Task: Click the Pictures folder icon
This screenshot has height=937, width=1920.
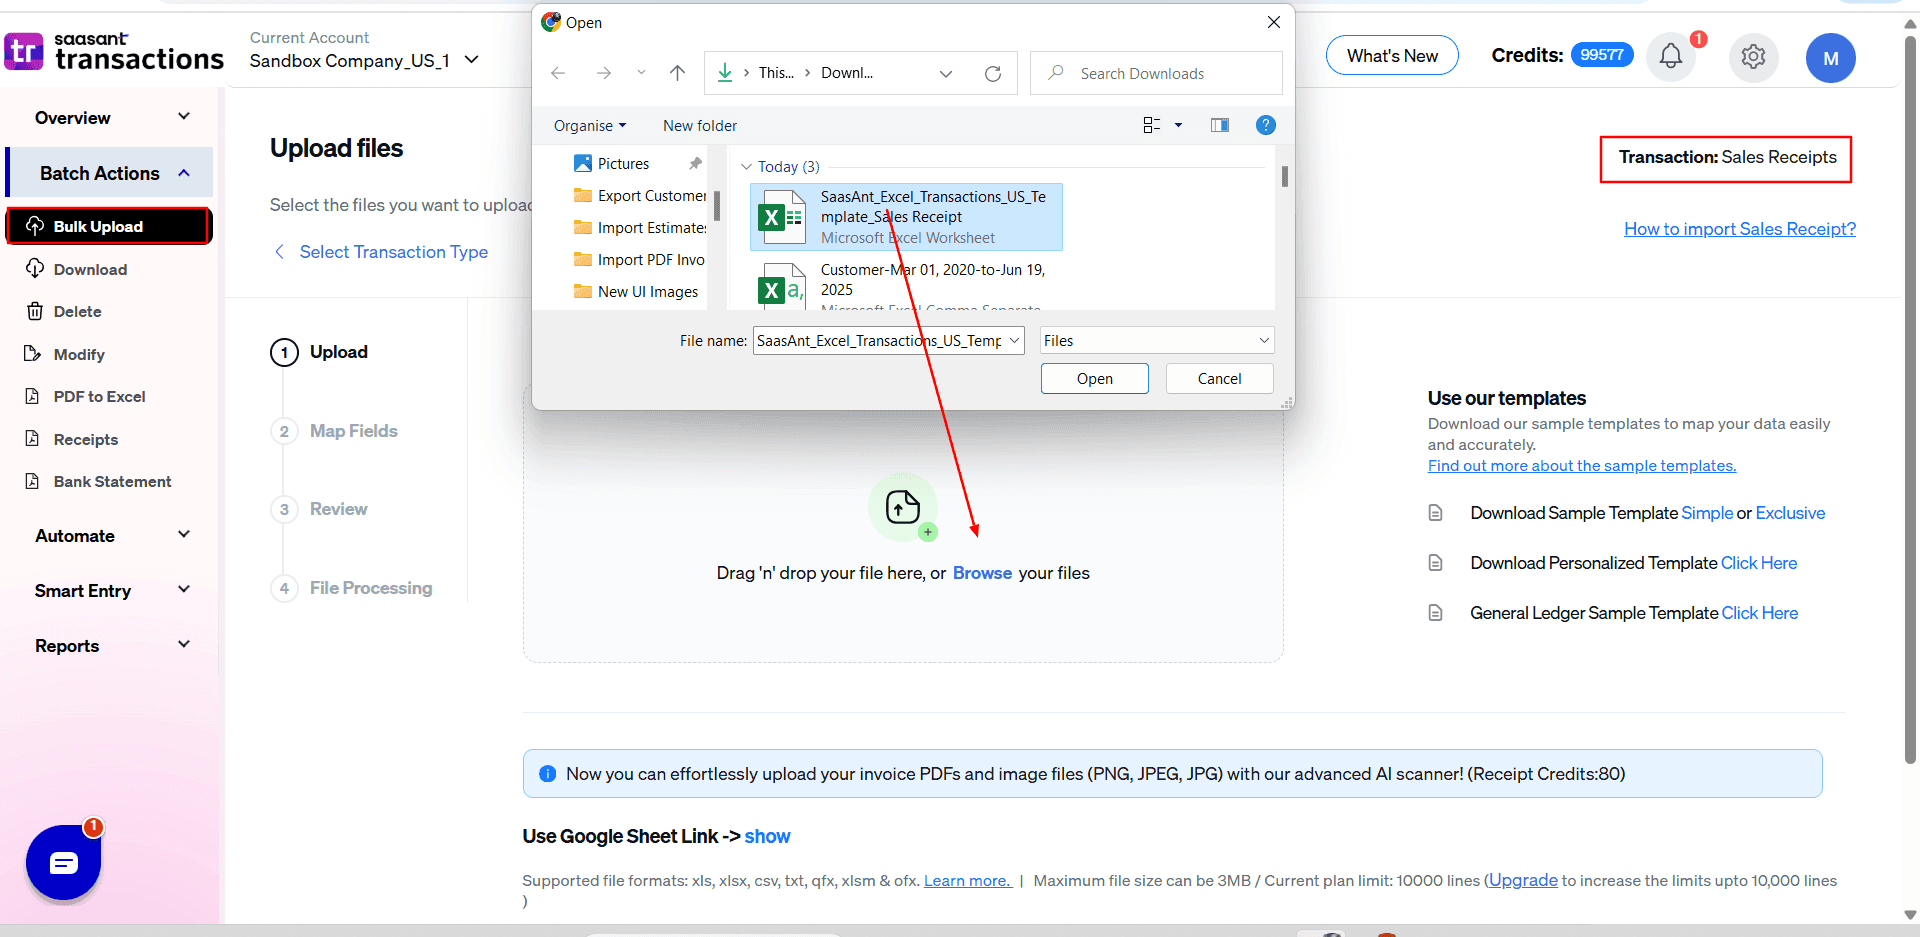Action: point(582,163)
